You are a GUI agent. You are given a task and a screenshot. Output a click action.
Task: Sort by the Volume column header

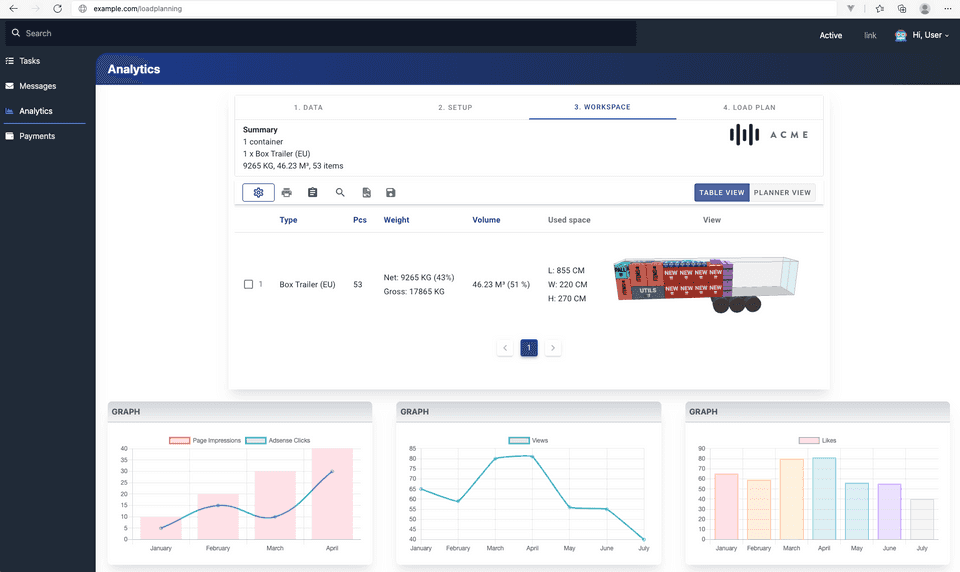(x=486, y=220)
